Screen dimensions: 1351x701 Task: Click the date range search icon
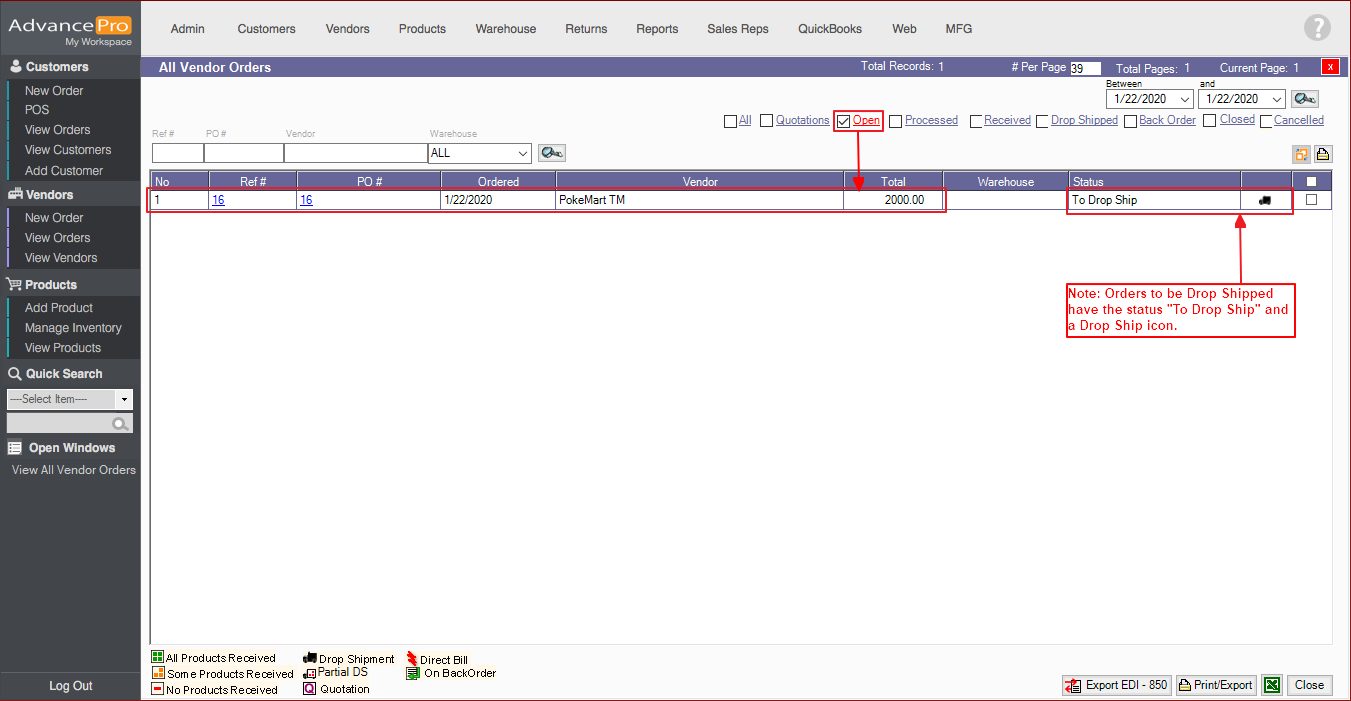pos(1304,99)
